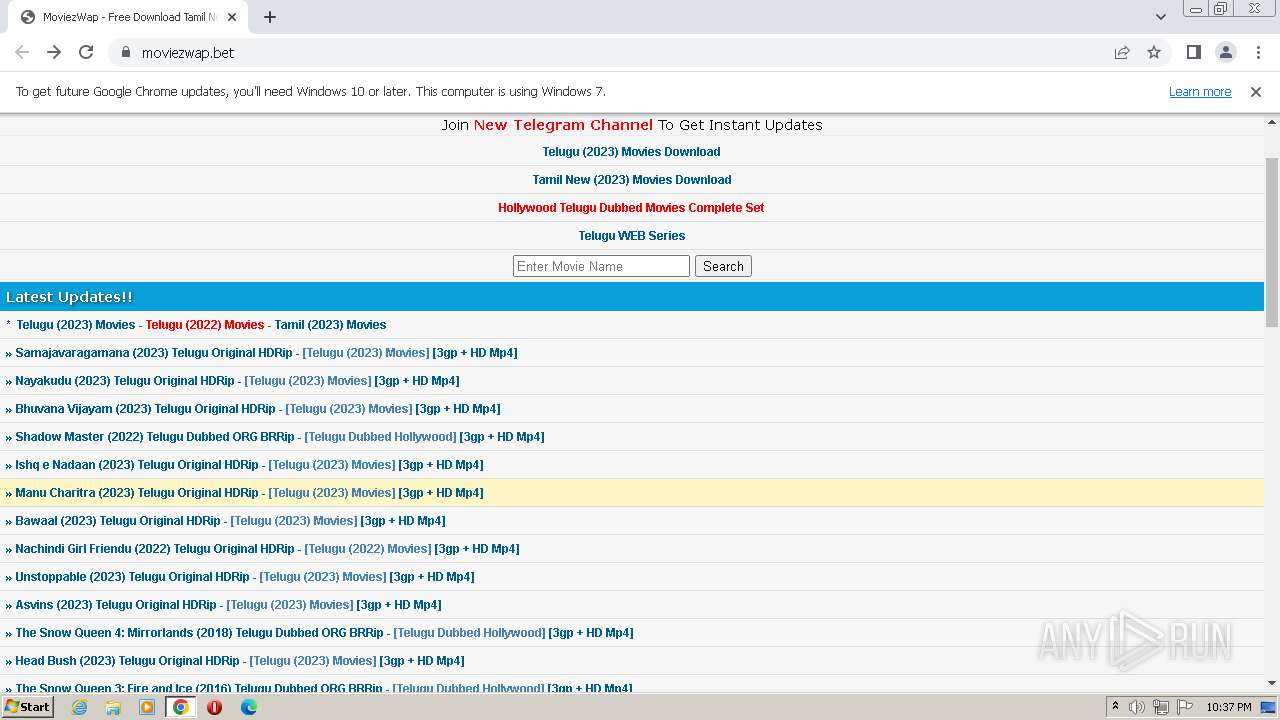
Task: Open the Chrome profile avatar menu
Action: tap(1225, 52)
